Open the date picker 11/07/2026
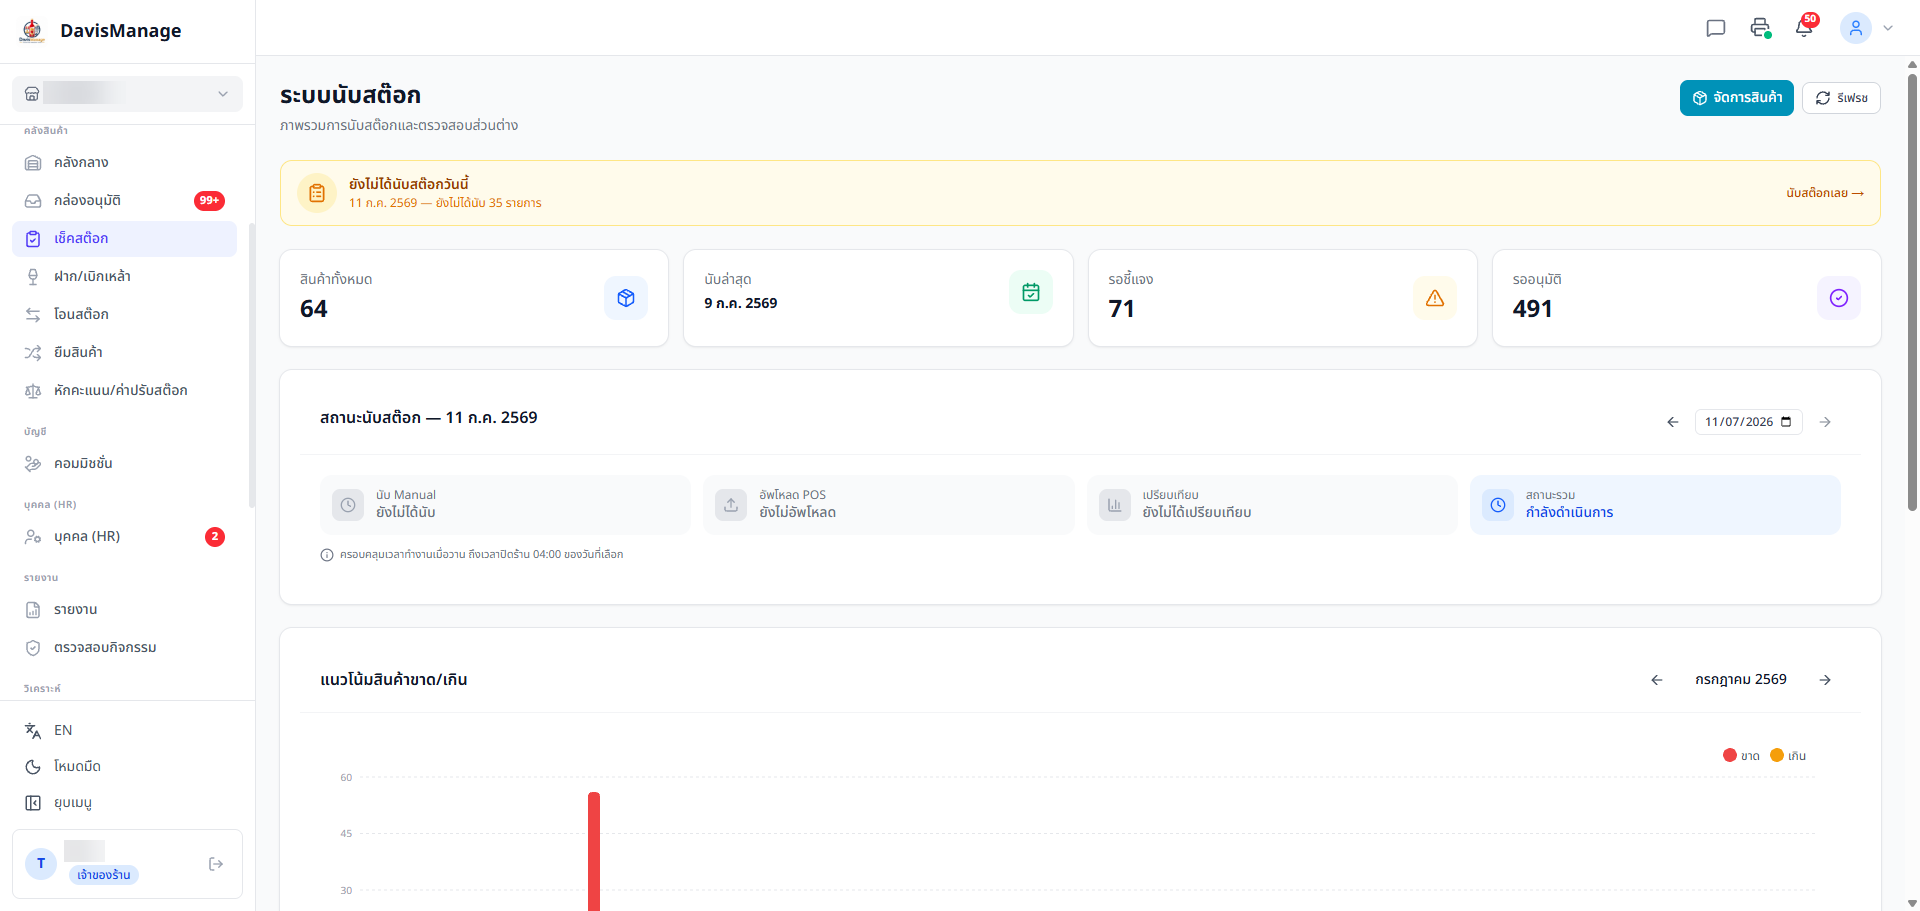1920x911 pixels. click(x=1748, y=422)
